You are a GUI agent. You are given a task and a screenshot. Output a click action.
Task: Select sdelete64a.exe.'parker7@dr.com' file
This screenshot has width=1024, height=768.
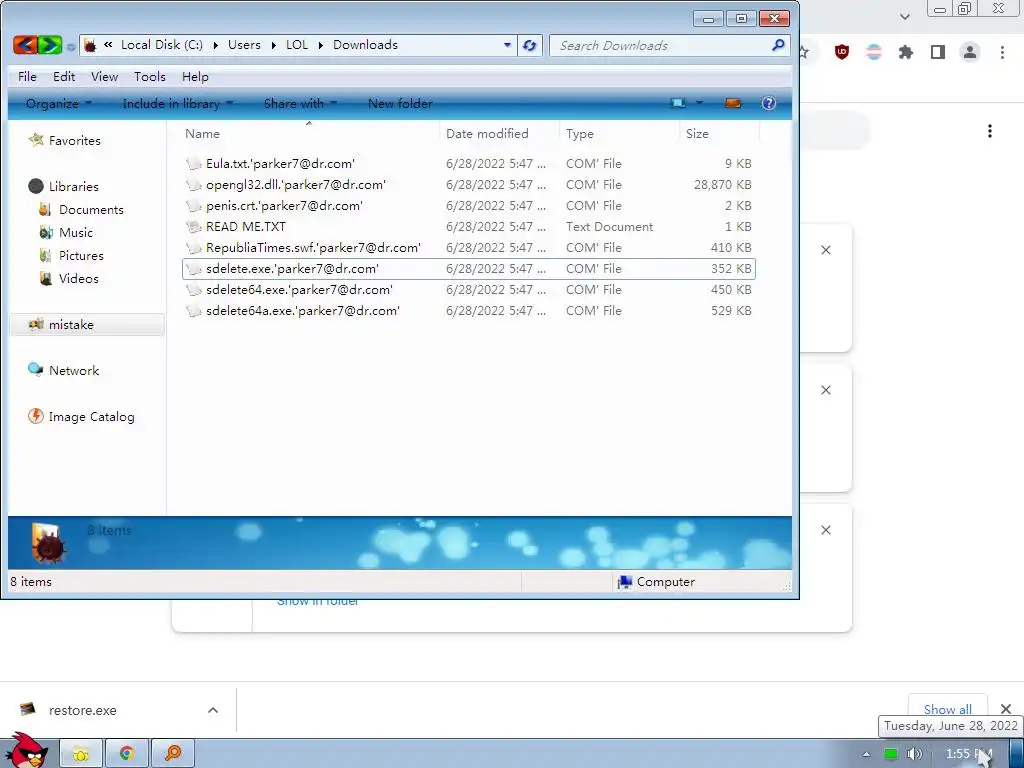click(469, 310)
